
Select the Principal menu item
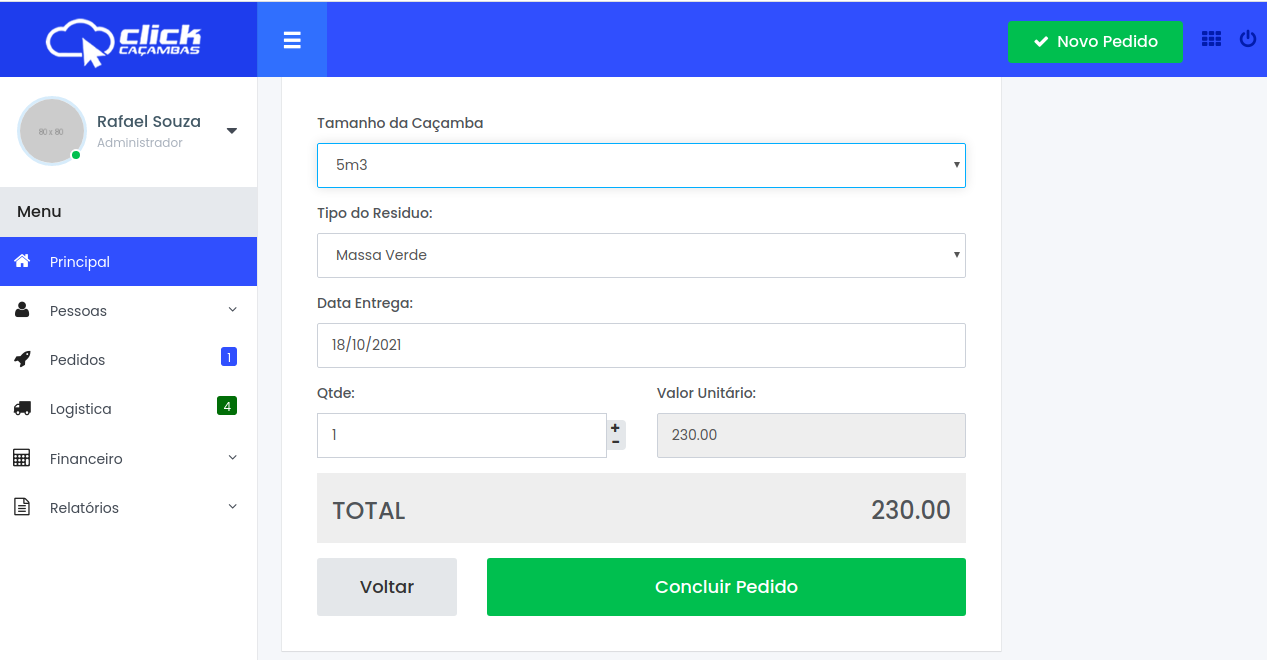pyautogui.click(x=80, y=262)
